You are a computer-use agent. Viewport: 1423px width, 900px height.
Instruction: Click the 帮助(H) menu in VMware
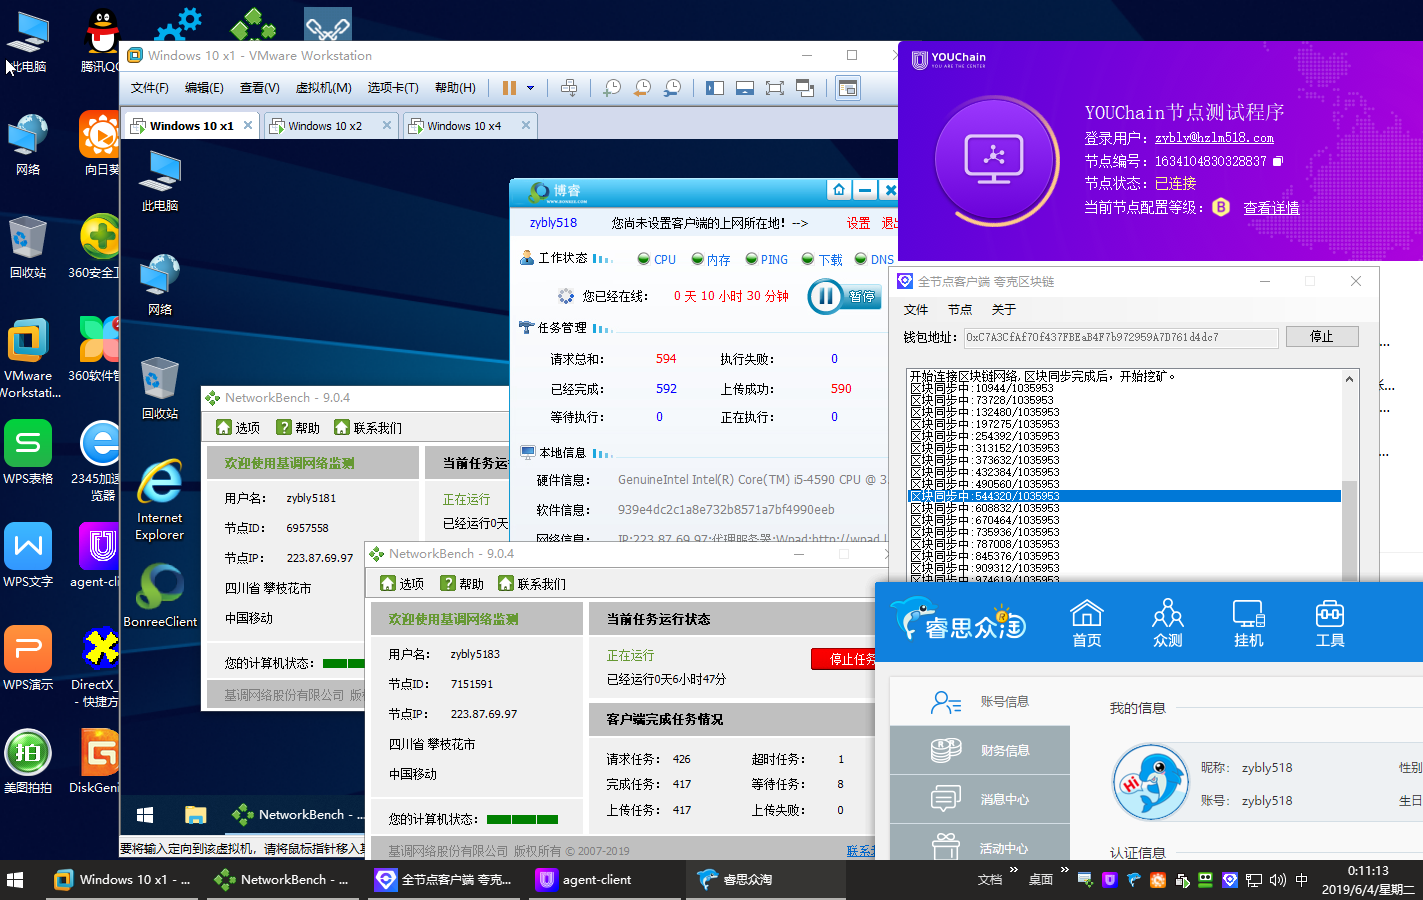click(x=455, y=88)
